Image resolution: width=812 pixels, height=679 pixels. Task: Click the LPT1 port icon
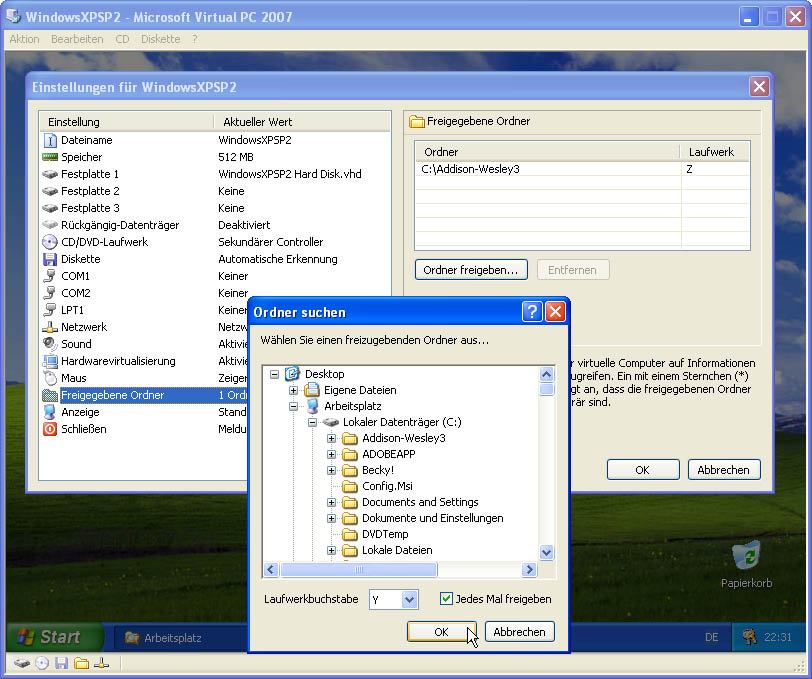tap(50, 310)
